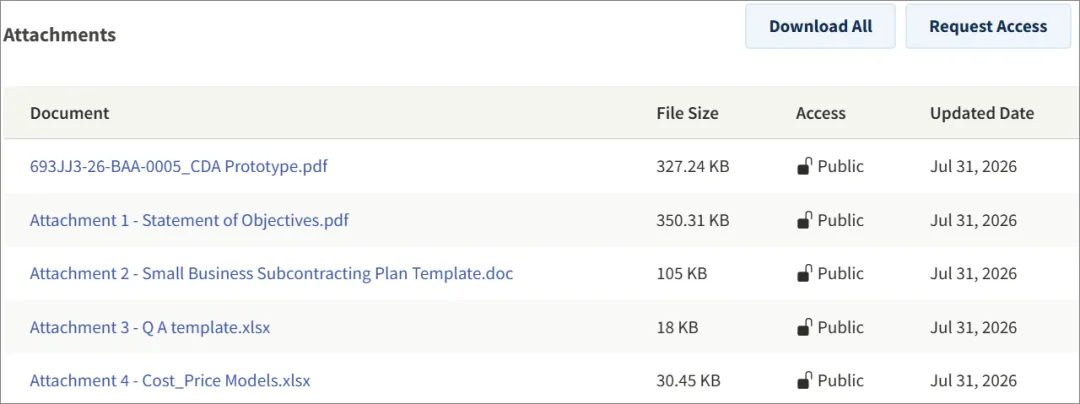
Task: Click the Attachments section heading
Action: pyautogui.click(x=59, y=35)
